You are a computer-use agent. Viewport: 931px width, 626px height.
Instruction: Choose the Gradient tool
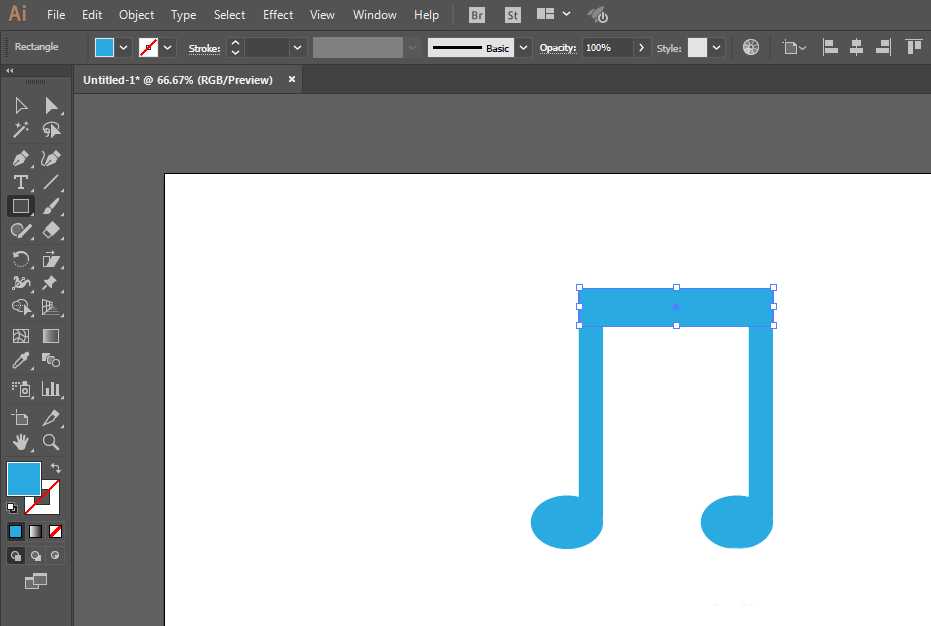[51, 335]
